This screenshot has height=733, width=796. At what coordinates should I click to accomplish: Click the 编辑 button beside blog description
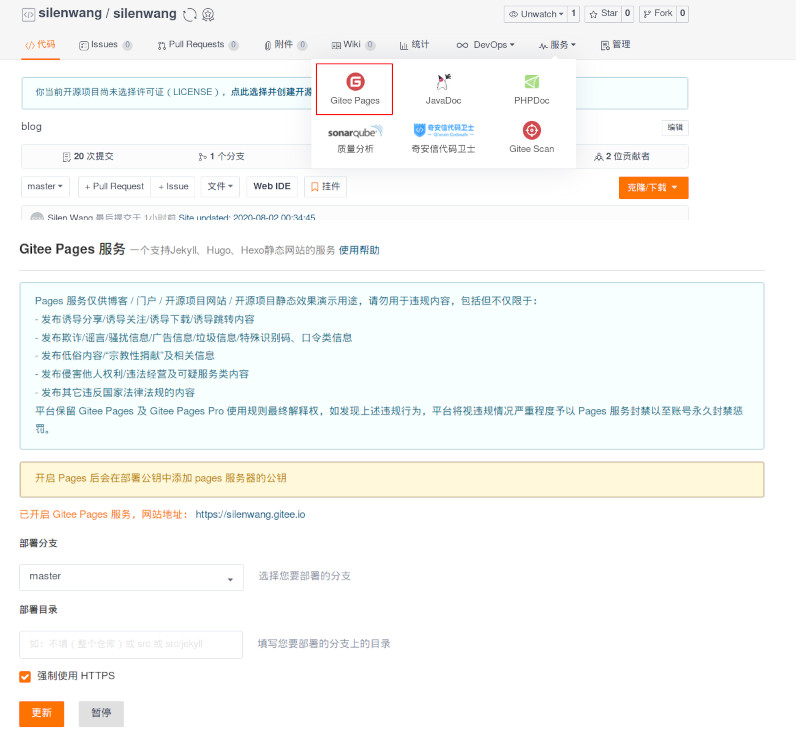[675, 127]
